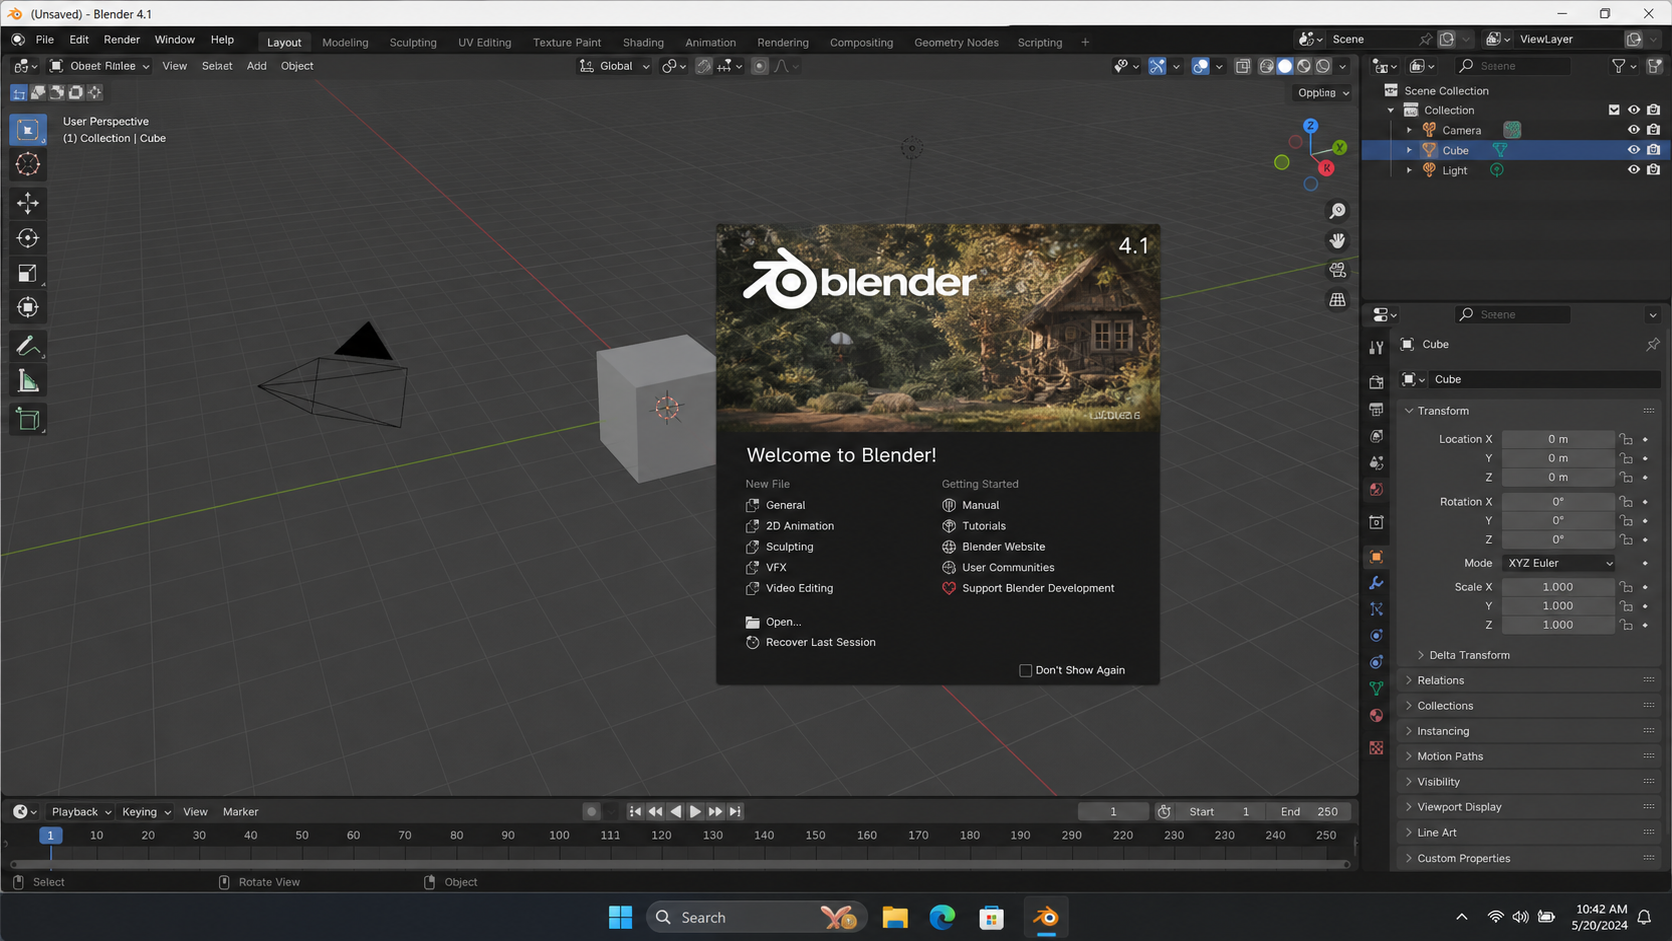1672x941 pixels.
Task: Click the Location X value slider
Action: click(1558, 440)
